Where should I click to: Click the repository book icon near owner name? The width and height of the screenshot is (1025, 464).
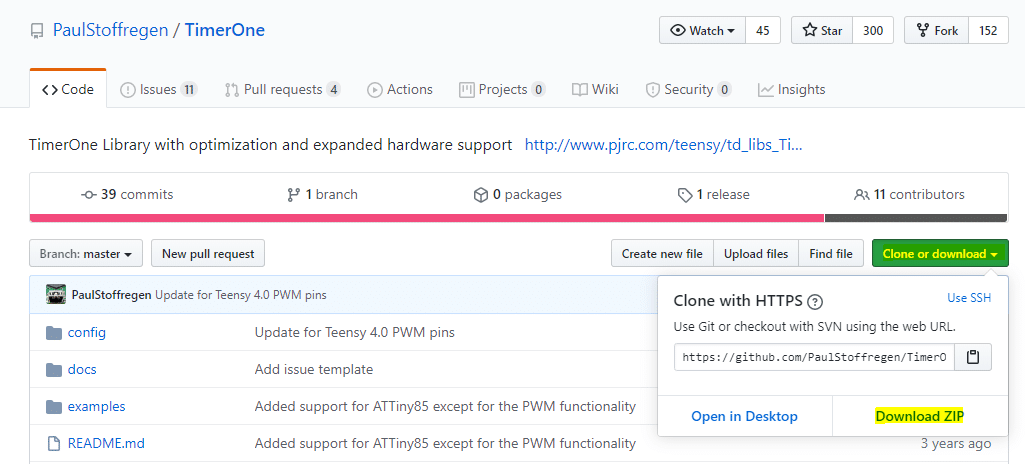point(36,31)
